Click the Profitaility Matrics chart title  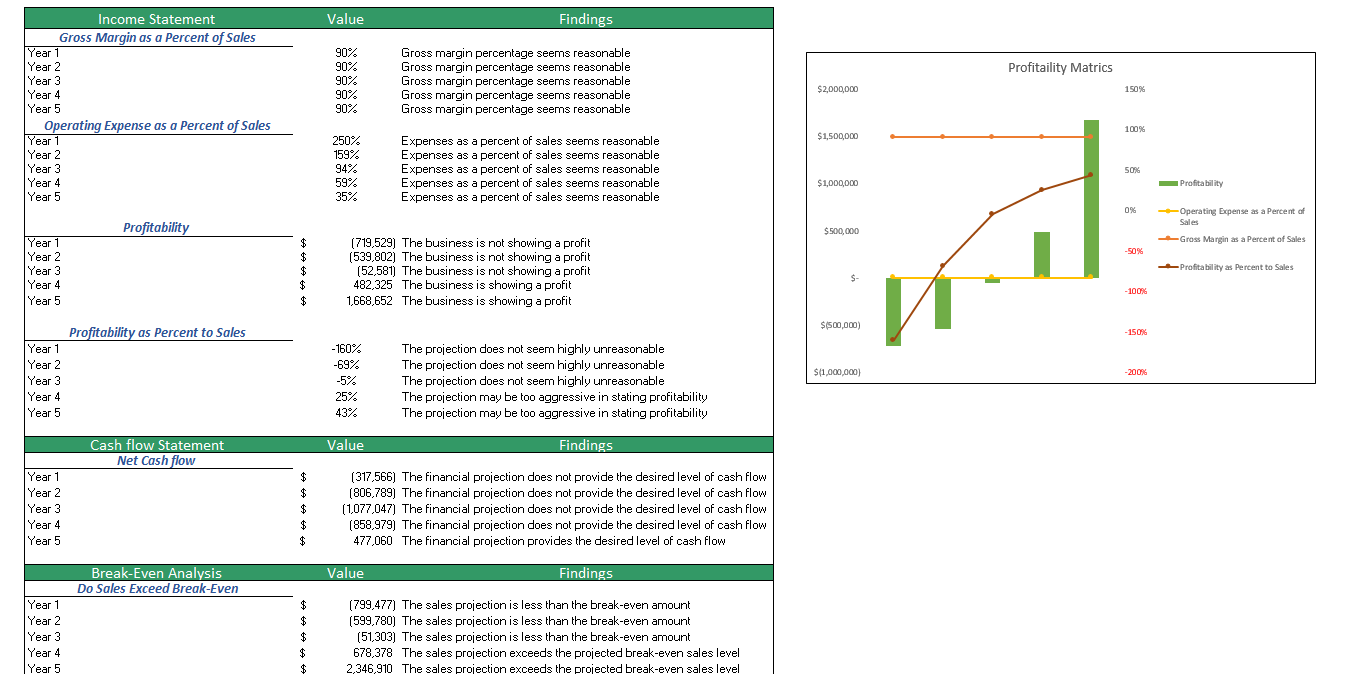pos(1061,67)
